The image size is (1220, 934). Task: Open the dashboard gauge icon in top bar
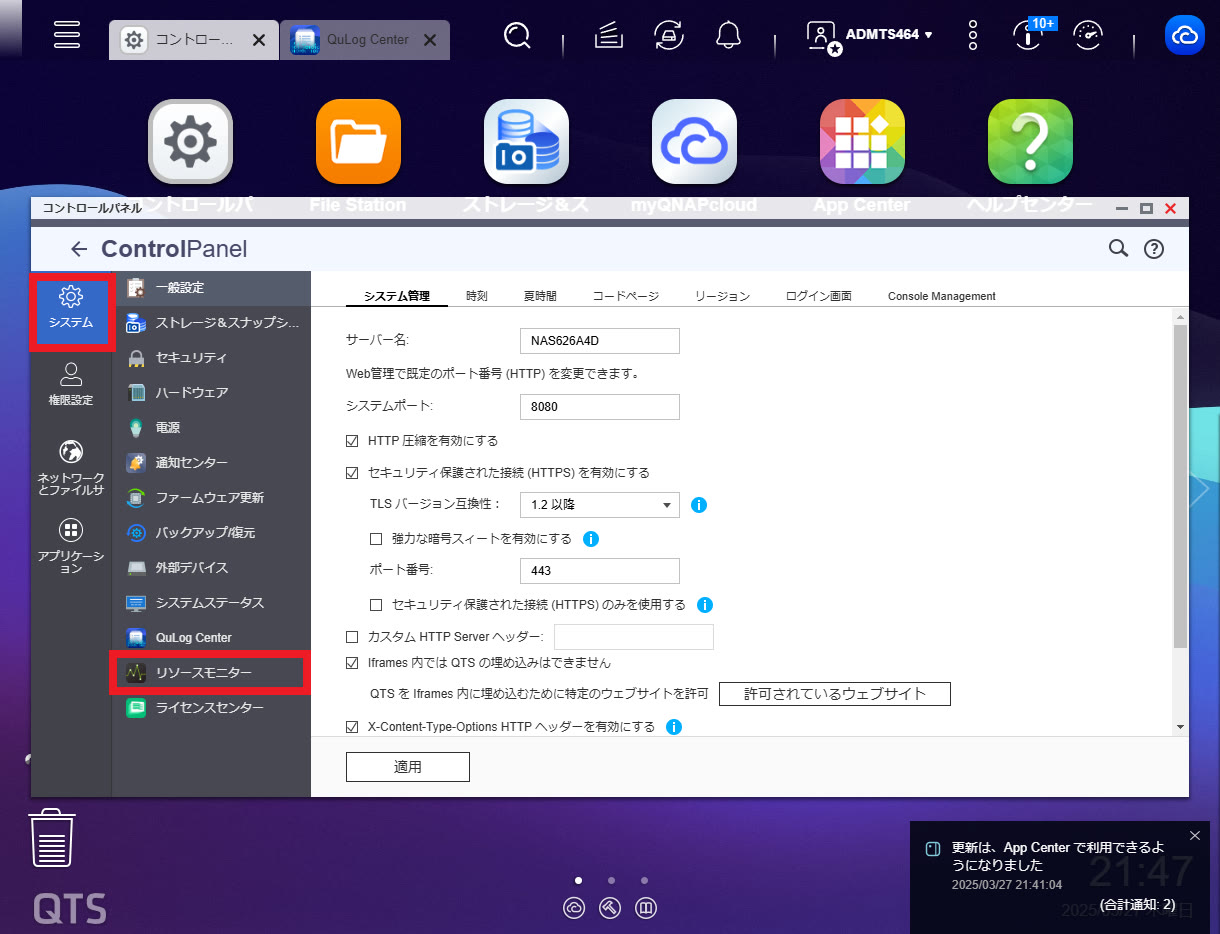pyautogui.click(x=1088, y=36)
